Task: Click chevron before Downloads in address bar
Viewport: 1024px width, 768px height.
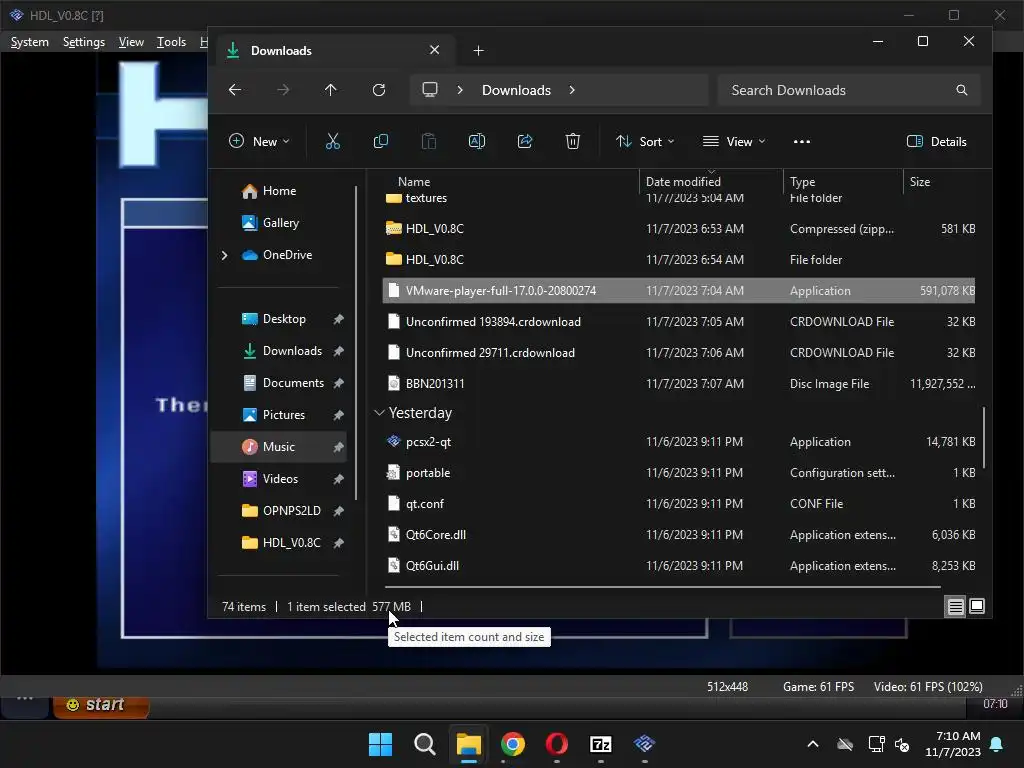Action: coord(460,90)
